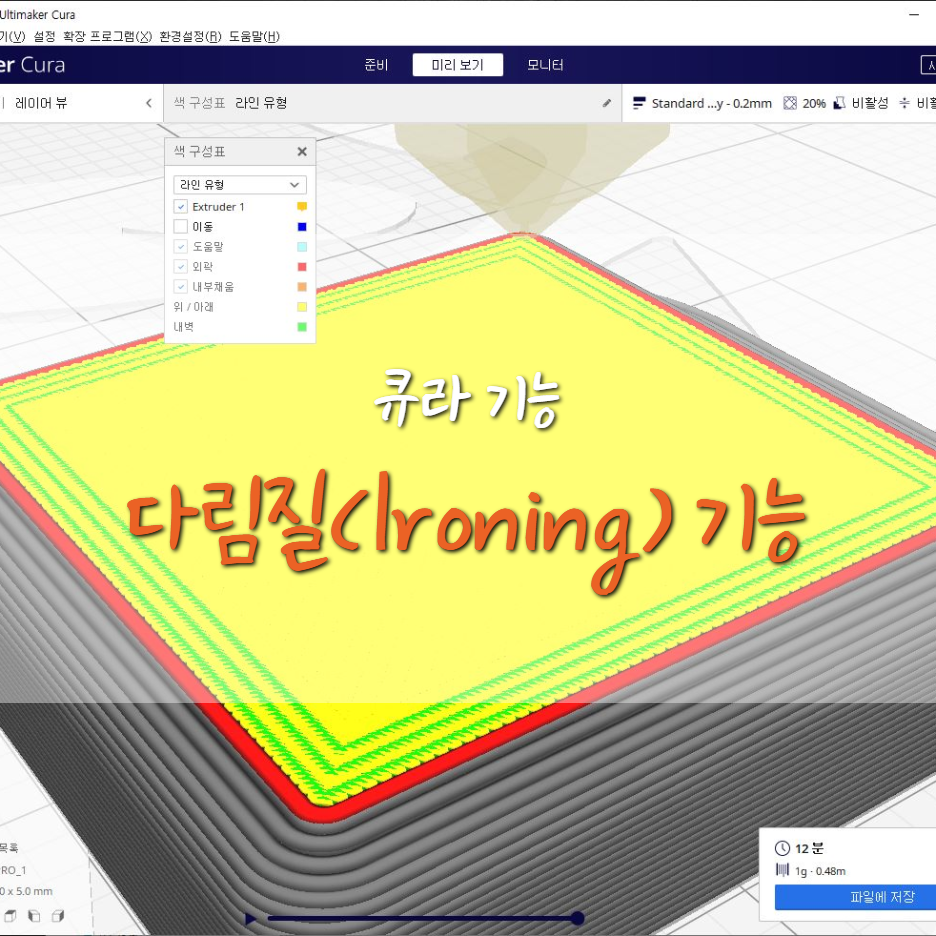Image resolution: width=936 pixels, height=936 pixels.
Task: Open the 도움말(H) menu
Action: (x=254, y=36)
